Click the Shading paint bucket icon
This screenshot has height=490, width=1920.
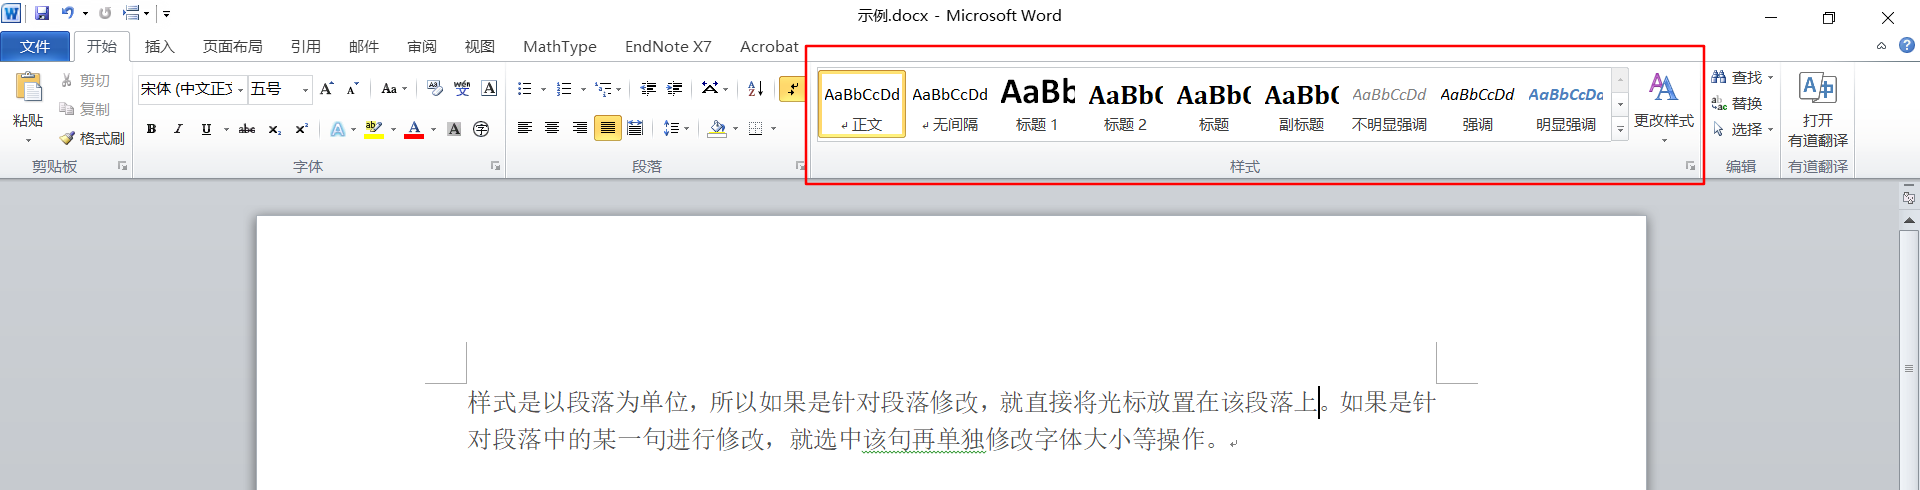coord(717,128)
